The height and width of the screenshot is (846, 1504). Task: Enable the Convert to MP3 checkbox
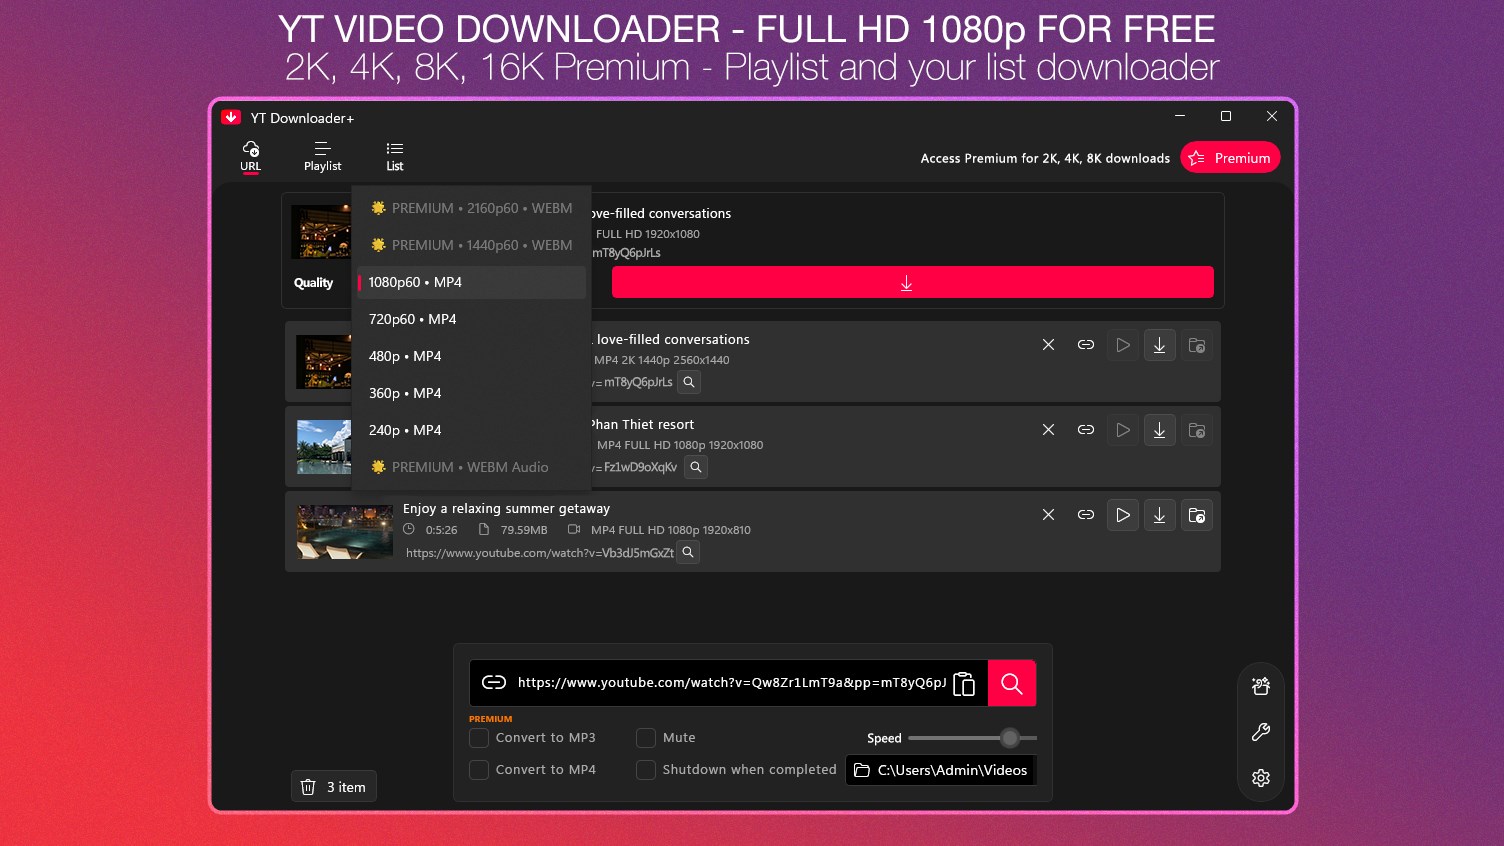point(478,737)
